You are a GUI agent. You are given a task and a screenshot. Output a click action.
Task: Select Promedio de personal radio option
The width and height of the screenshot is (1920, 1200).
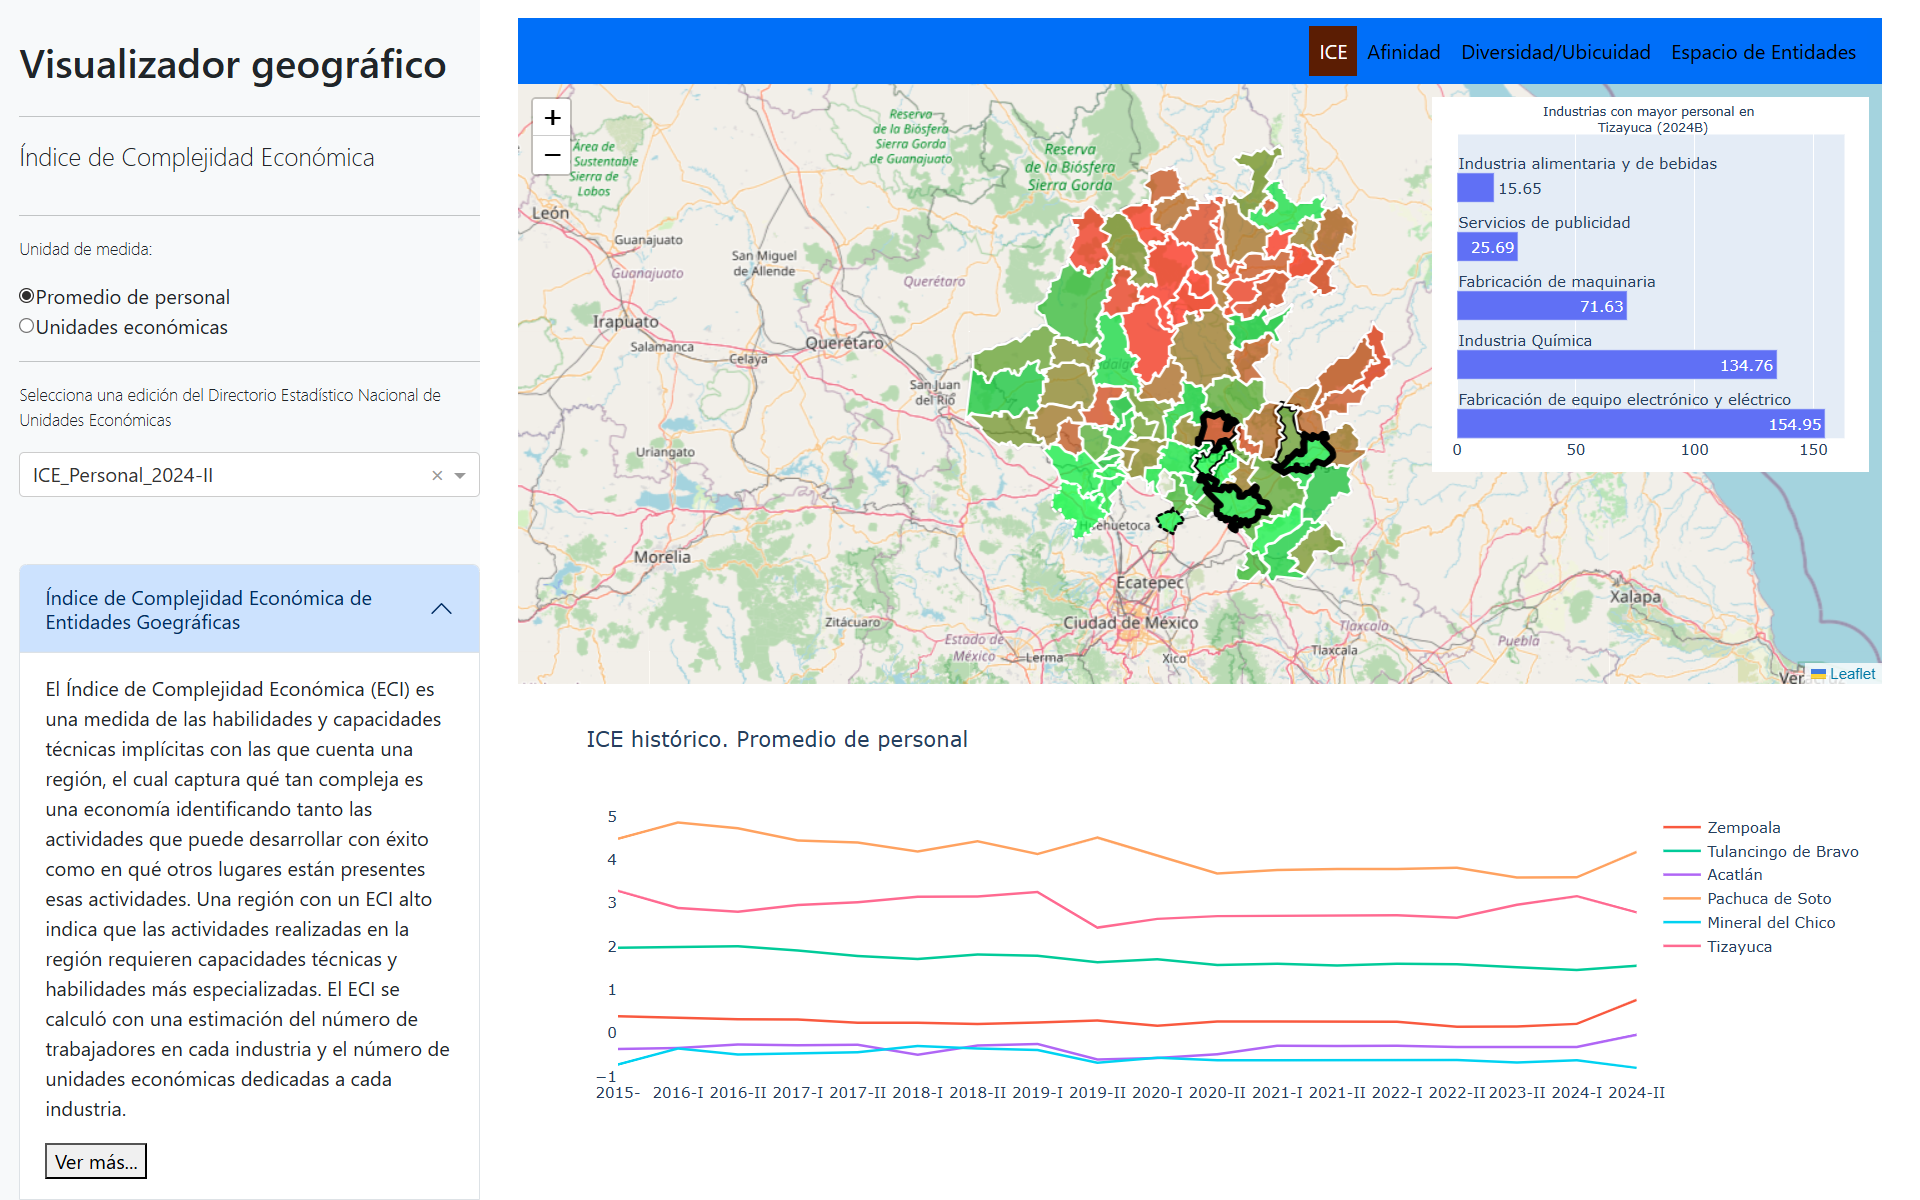coord(27,296)
